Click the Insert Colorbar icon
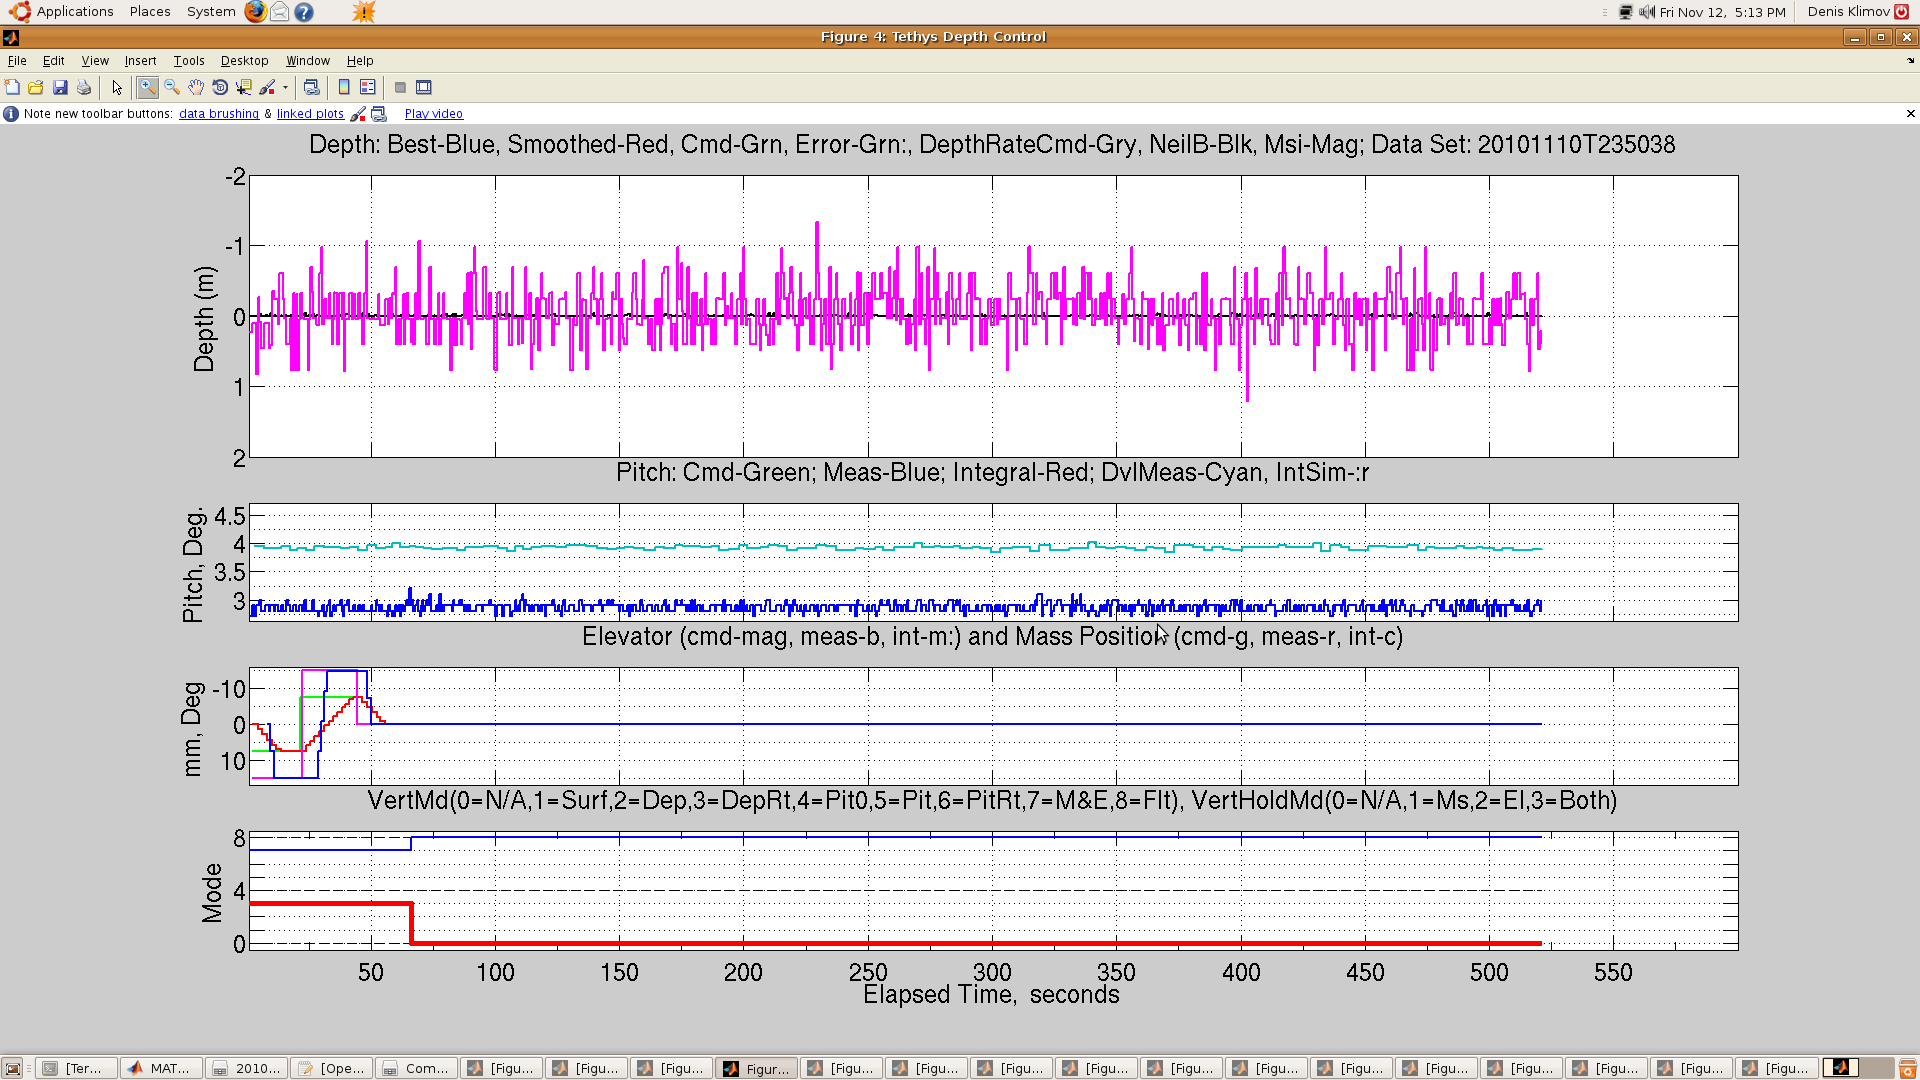 coord(344,87)
